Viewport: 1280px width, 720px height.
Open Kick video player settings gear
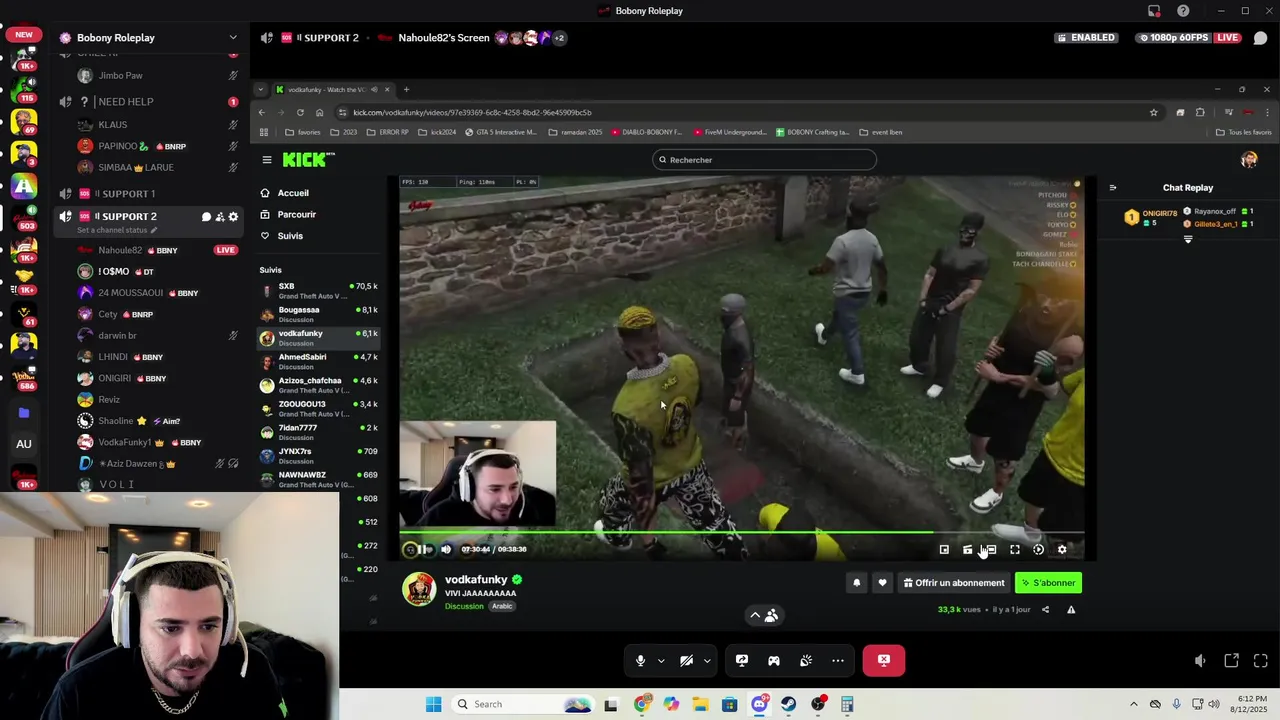[1062, 549]
